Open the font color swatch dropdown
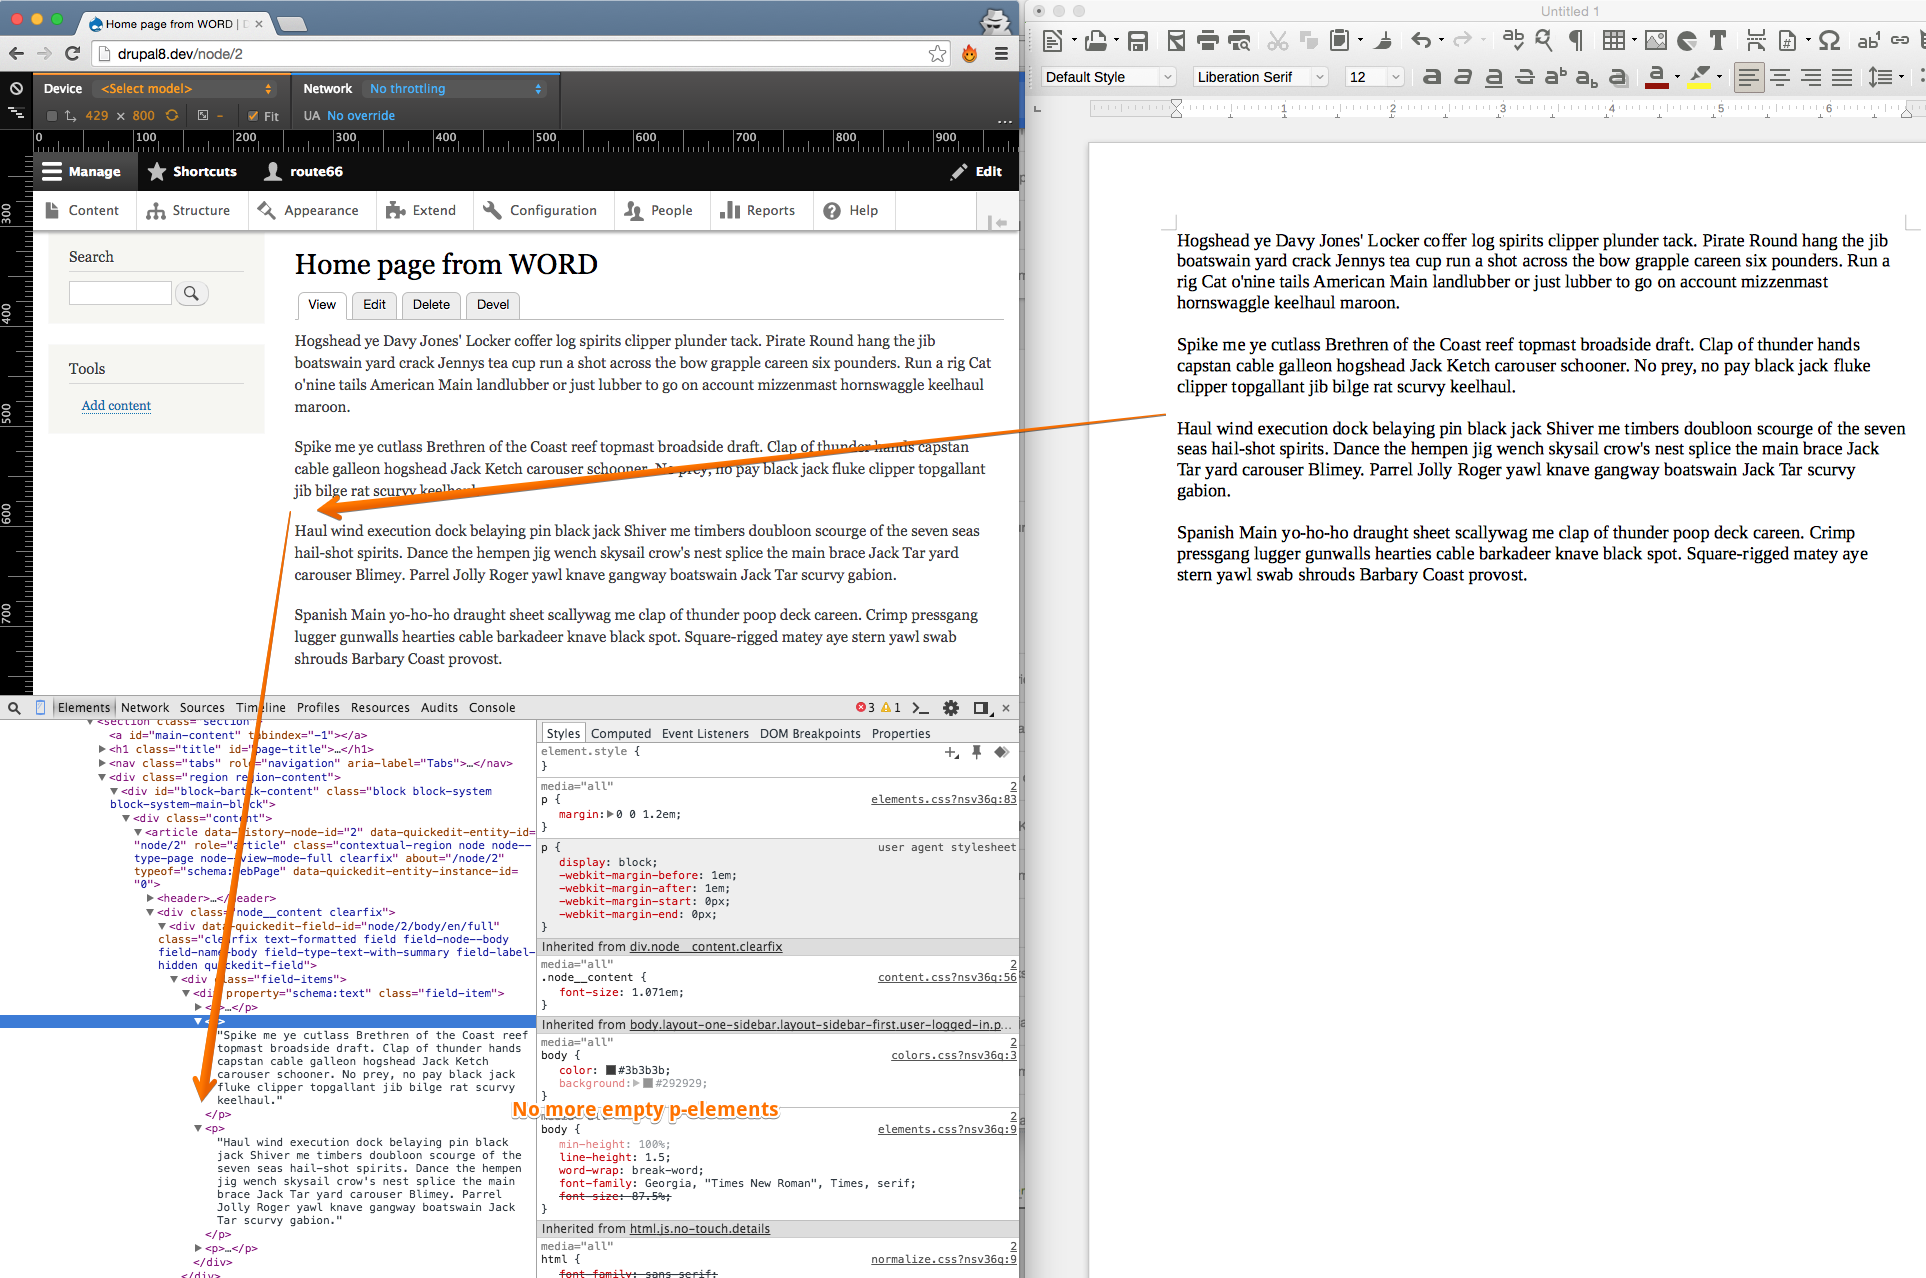The image size is (1926, 1278). (x=1677, y=78)
